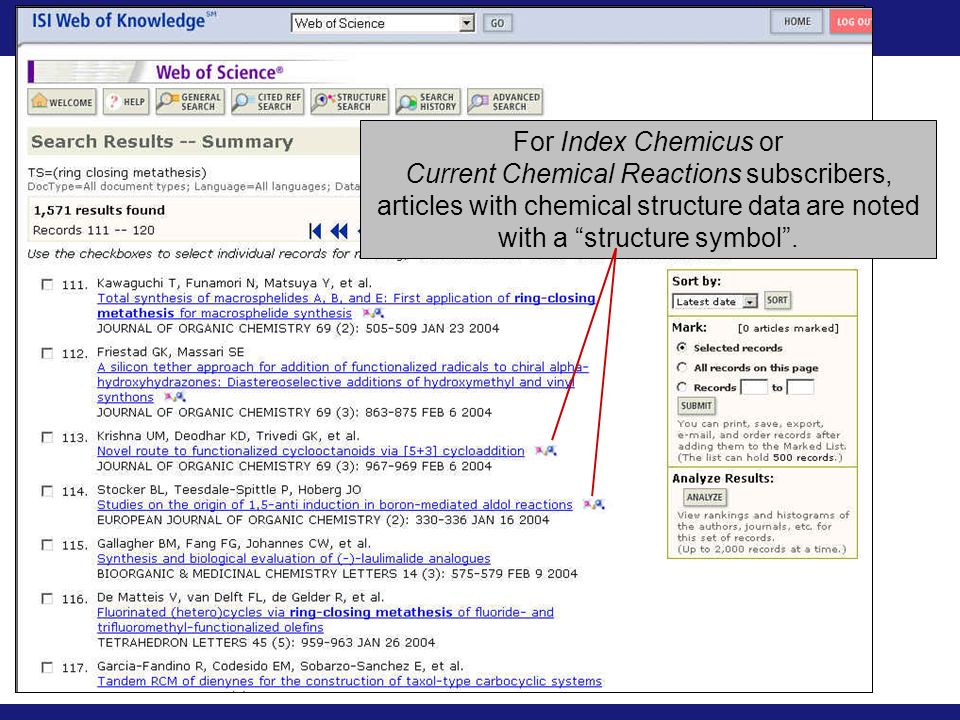The image size is (960, 720).
Task: Check the box for record 117
Action: click(47, 667)
